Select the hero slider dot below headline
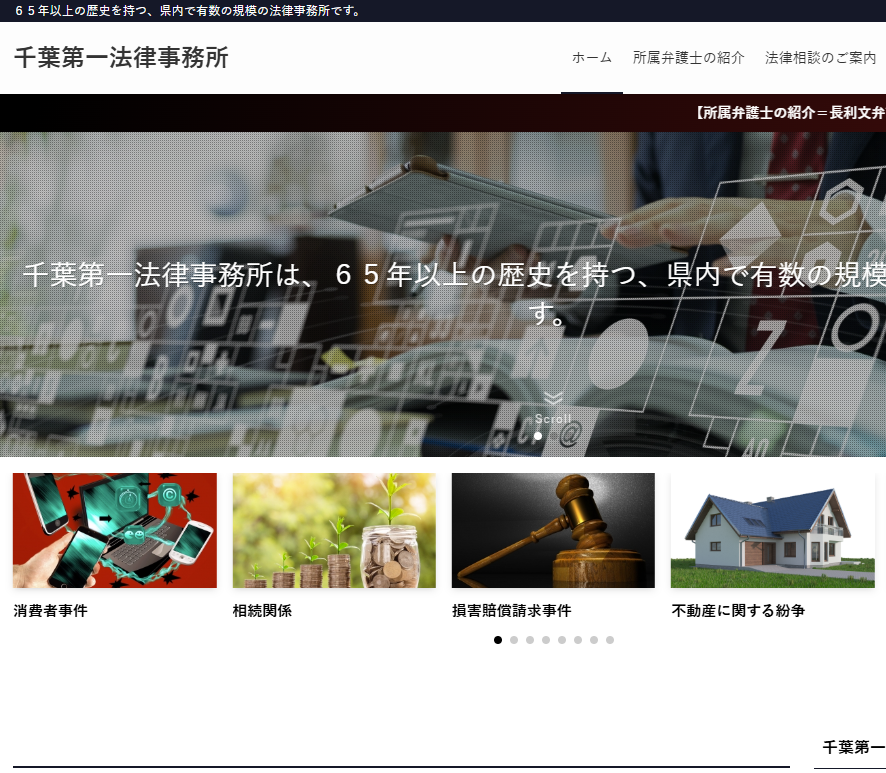This screenshot has width=886, height=773. click(538, 435)
